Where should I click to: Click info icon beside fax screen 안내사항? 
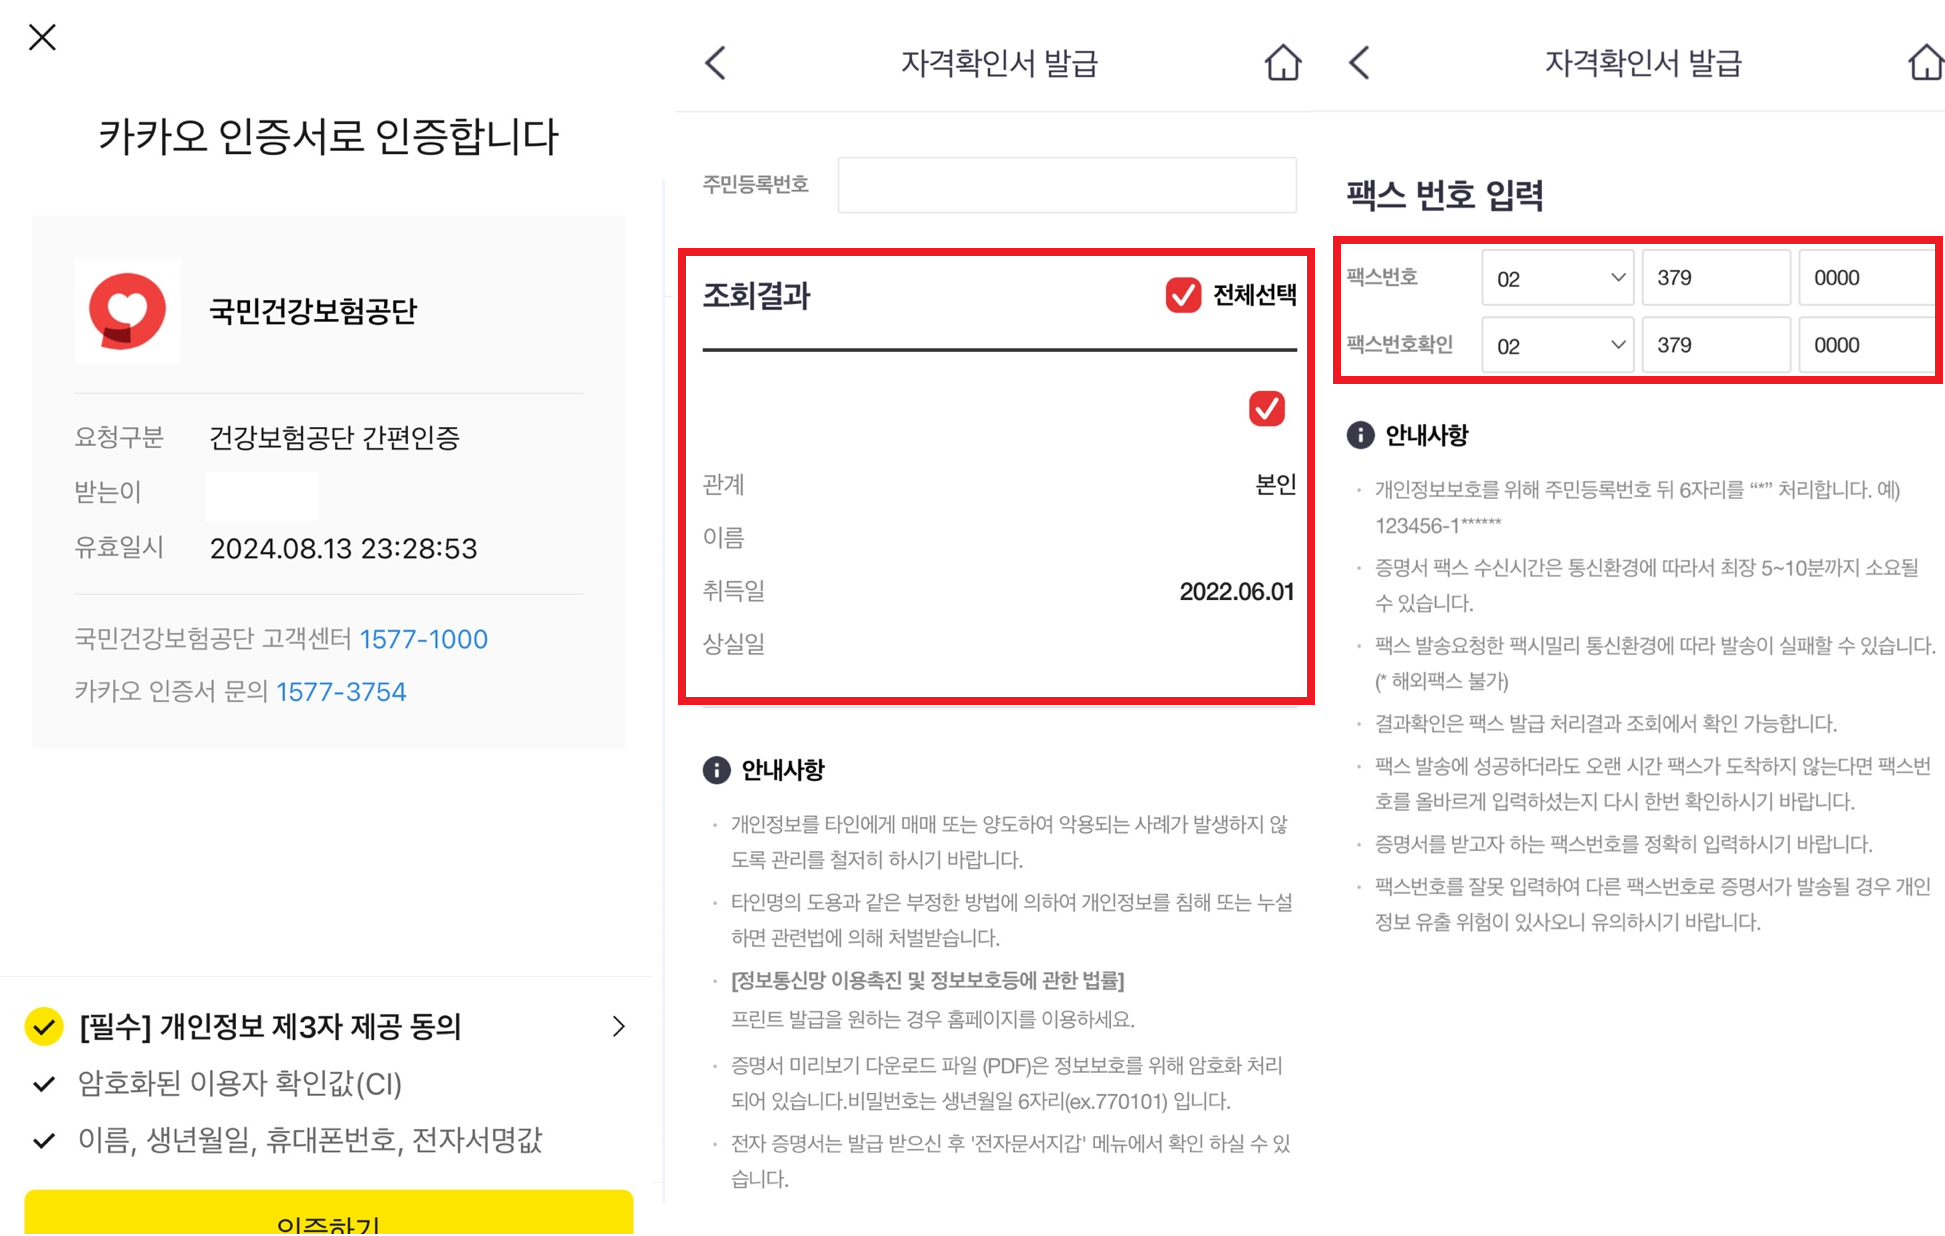[x=1360, y=435]
